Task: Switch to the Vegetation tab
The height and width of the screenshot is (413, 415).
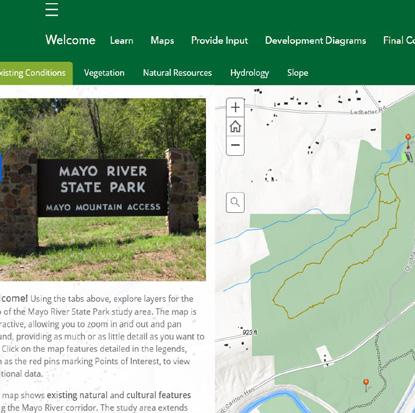Action: click(104, 73)
